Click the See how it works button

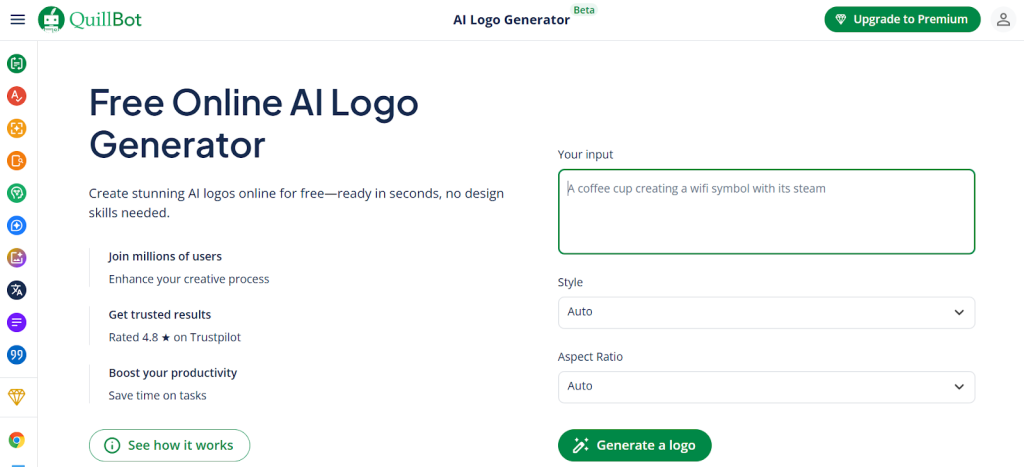tap(169, 445)
